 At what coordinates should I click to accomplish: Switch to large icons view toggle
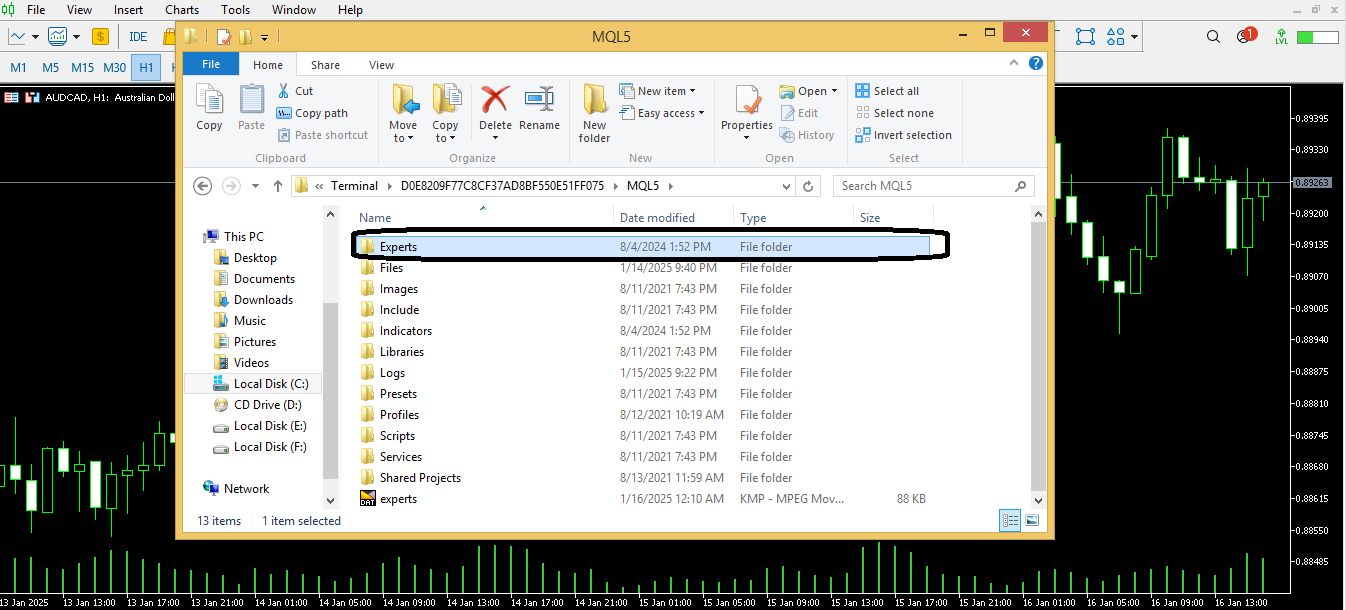[1032, 520]
